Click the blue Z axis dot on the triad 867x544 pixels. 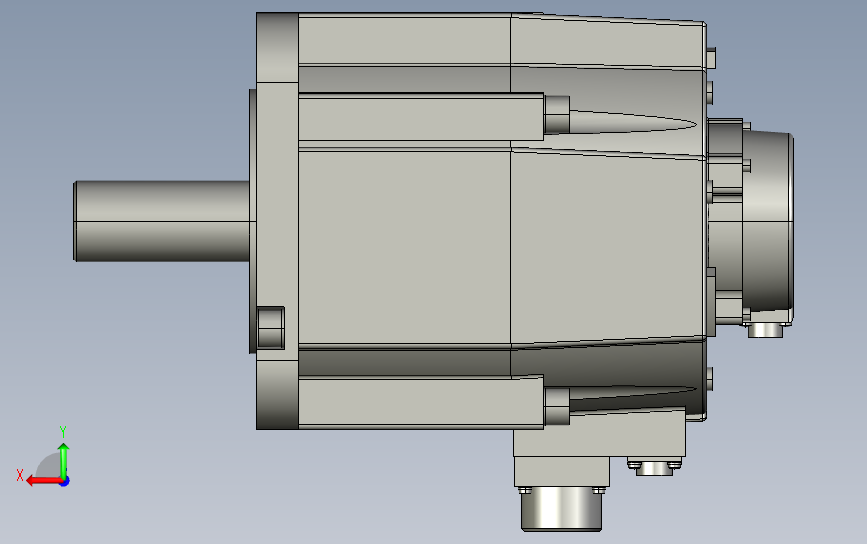[65, 482]
